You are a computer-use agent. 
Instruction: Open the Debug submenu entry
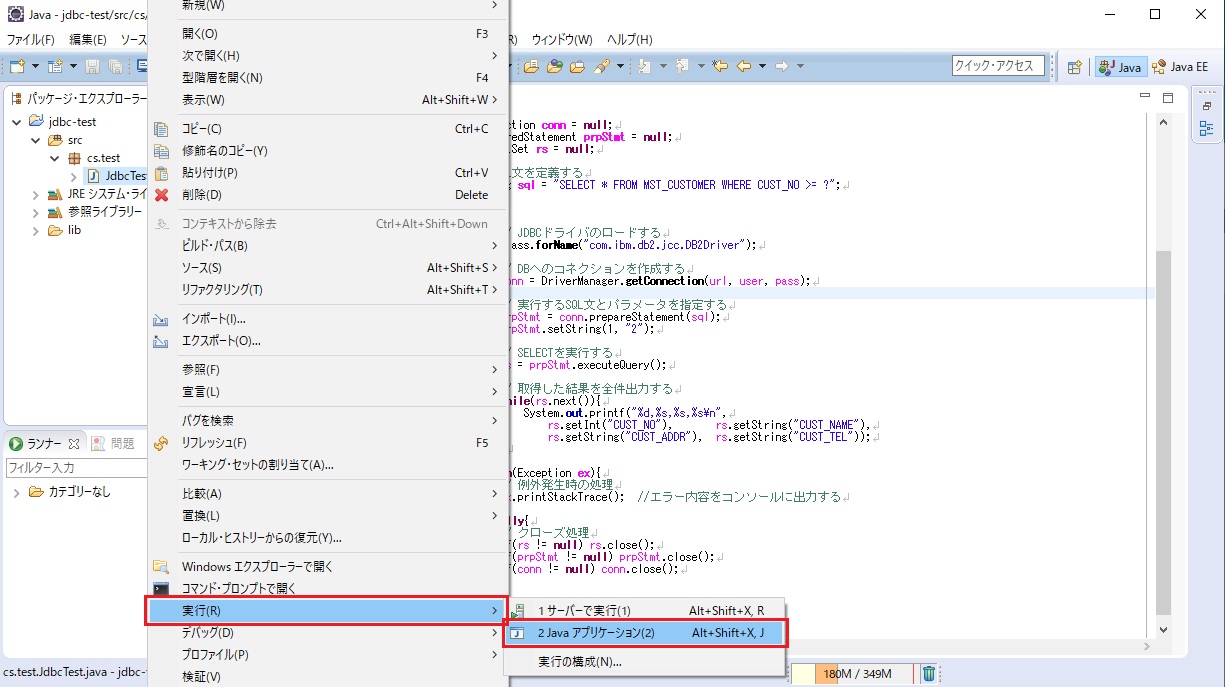coord(329,633)
